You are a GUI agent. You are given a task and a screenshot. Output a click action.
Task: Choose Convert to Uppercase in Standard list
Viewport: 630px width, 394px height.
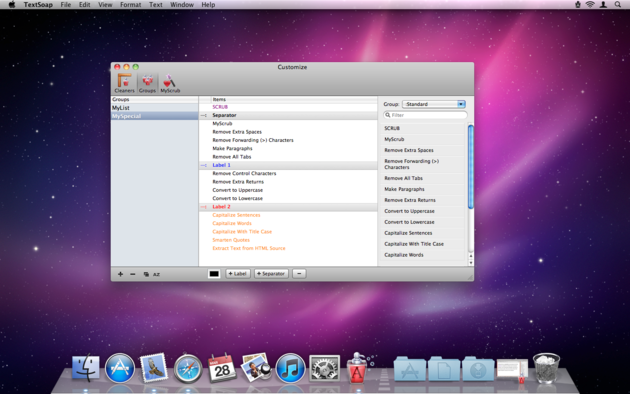(x=409, y=211)
